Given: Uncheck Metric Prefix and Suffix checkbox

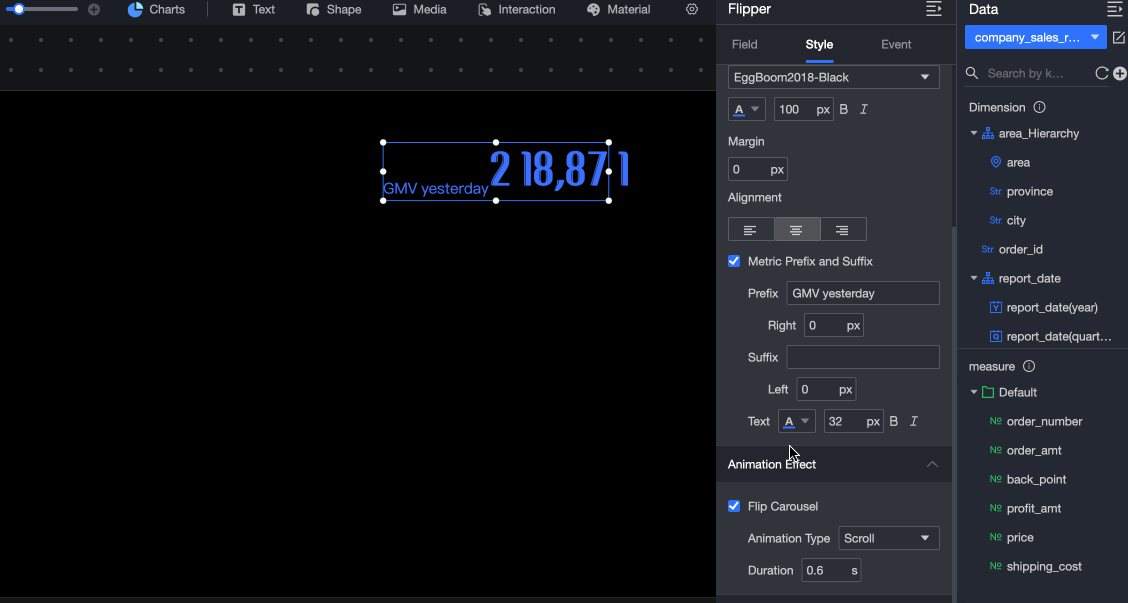Looking at the screenshot, I should pos(734,261).
